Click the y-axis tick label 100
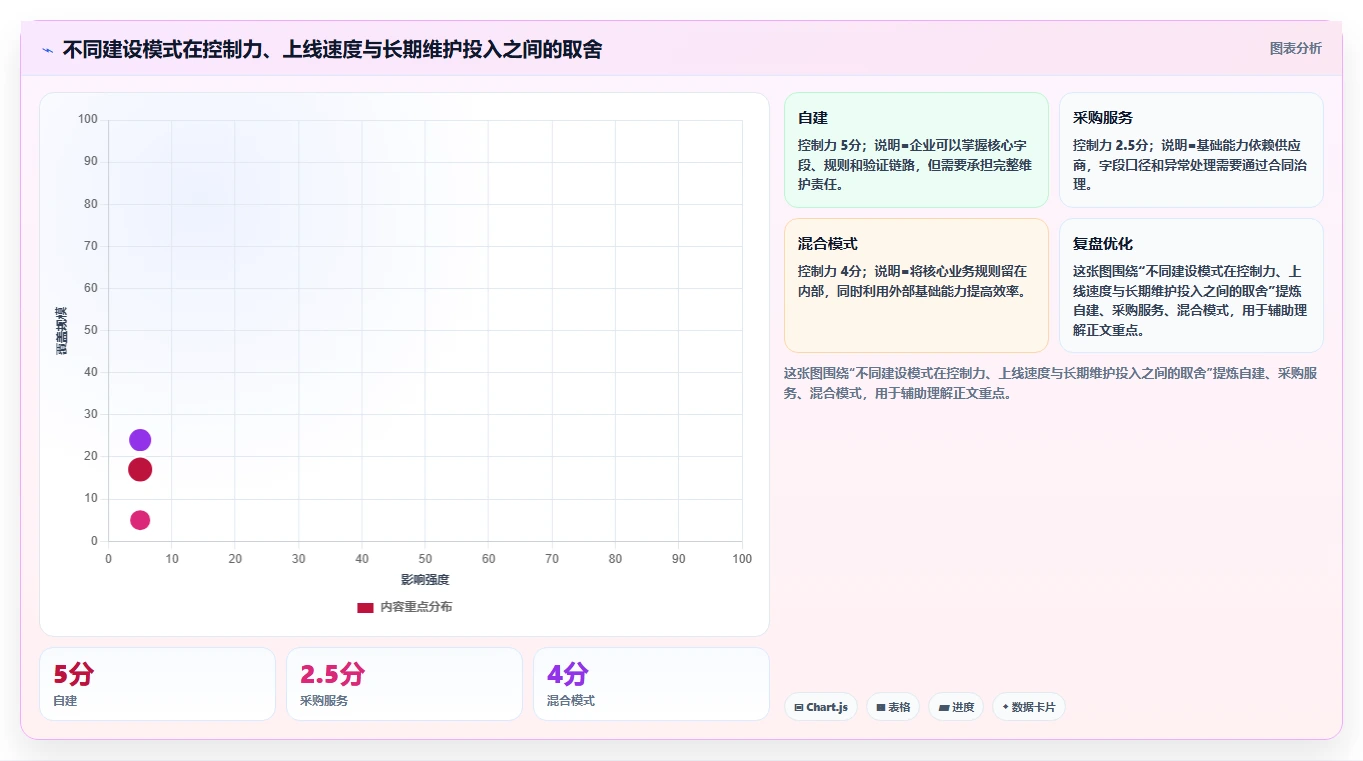Image resolution: width=1363 pixels, height=761 pixels. pos(88,120)
